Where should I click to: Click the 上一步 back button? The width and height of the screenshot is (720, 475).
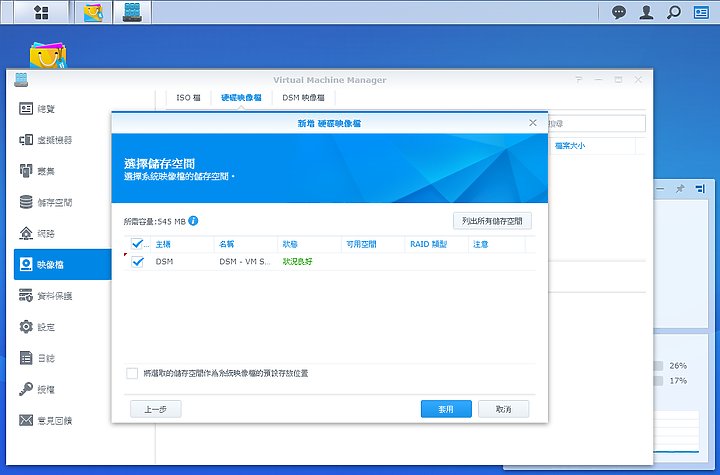(156, 409)
